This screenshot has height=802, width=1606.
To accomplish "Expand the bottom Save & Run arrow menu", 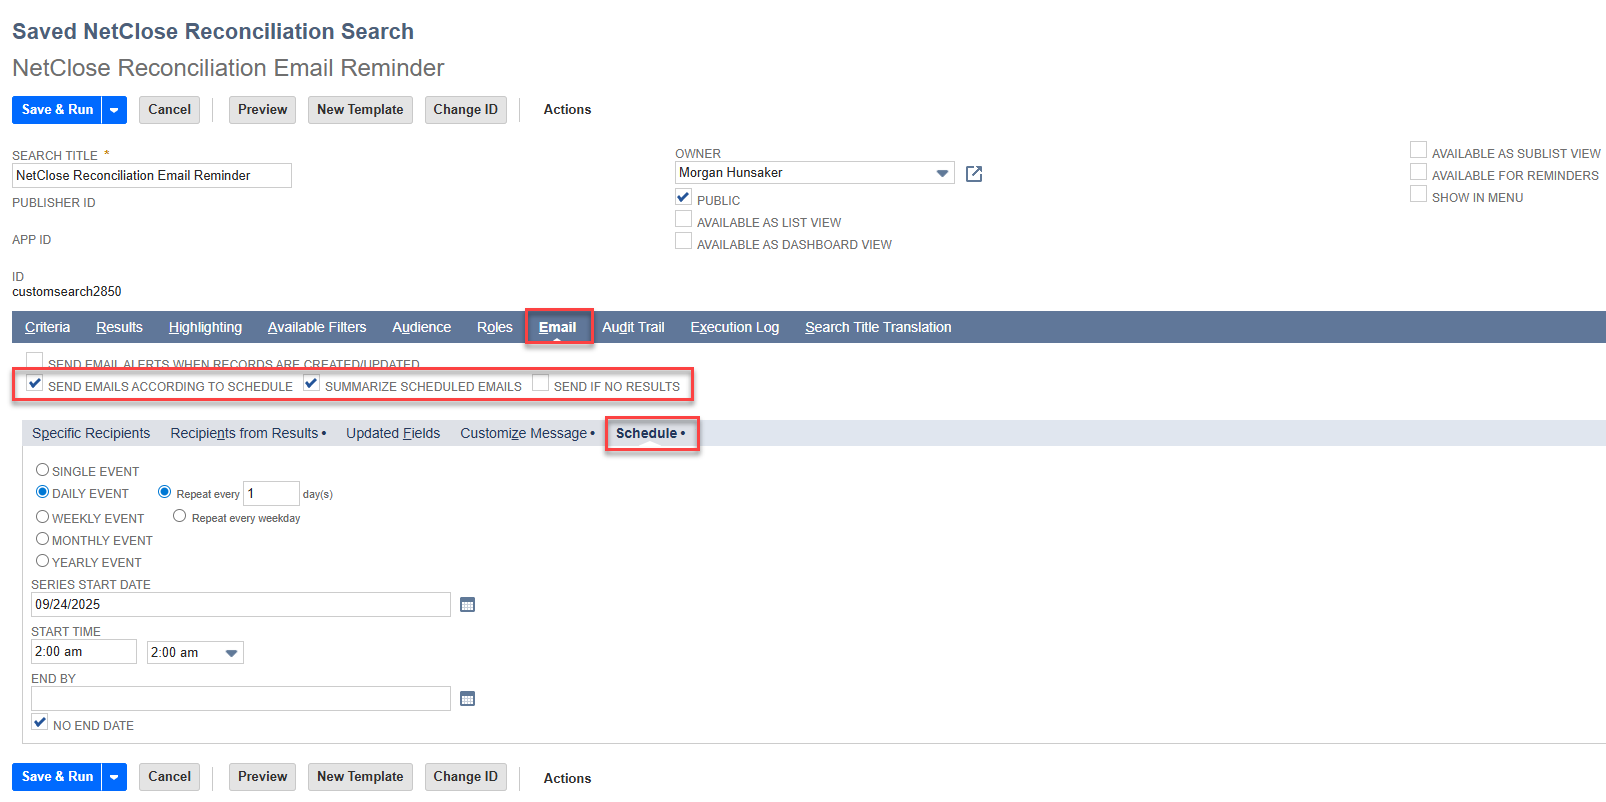I will 114,777.
